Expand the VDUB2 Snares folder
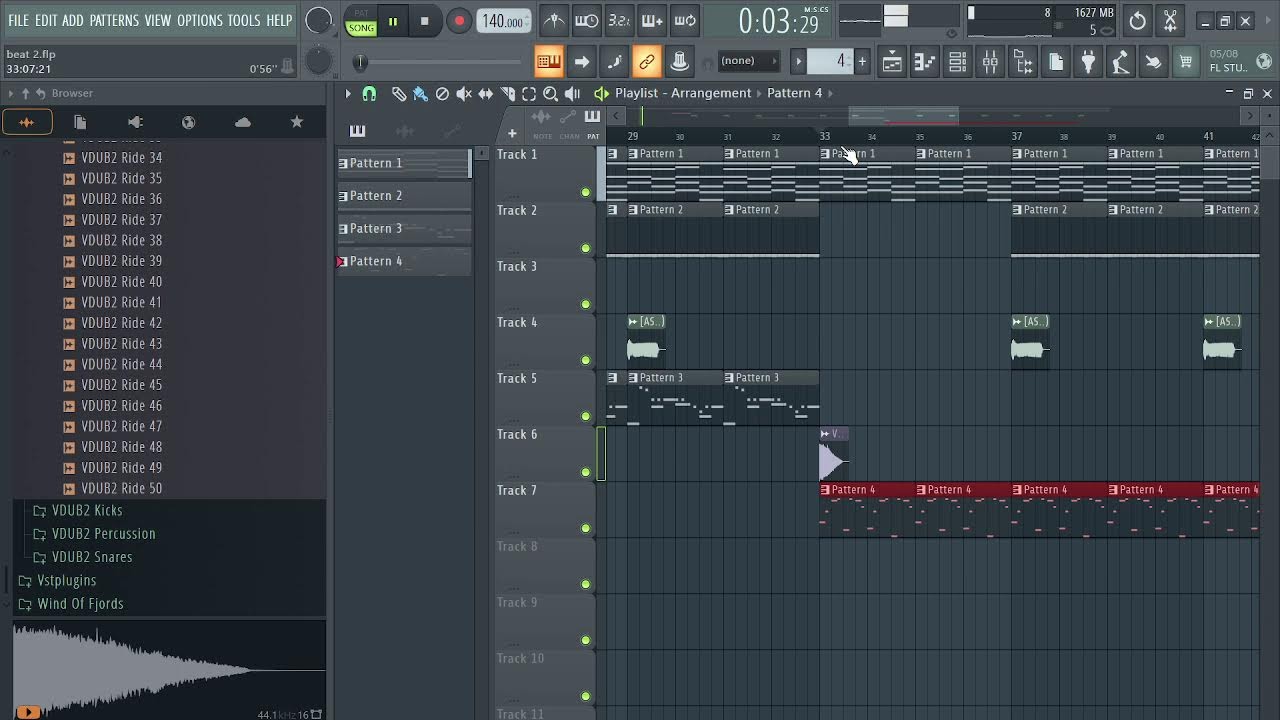Screen dimensions: 1280x720 [92, 557]
